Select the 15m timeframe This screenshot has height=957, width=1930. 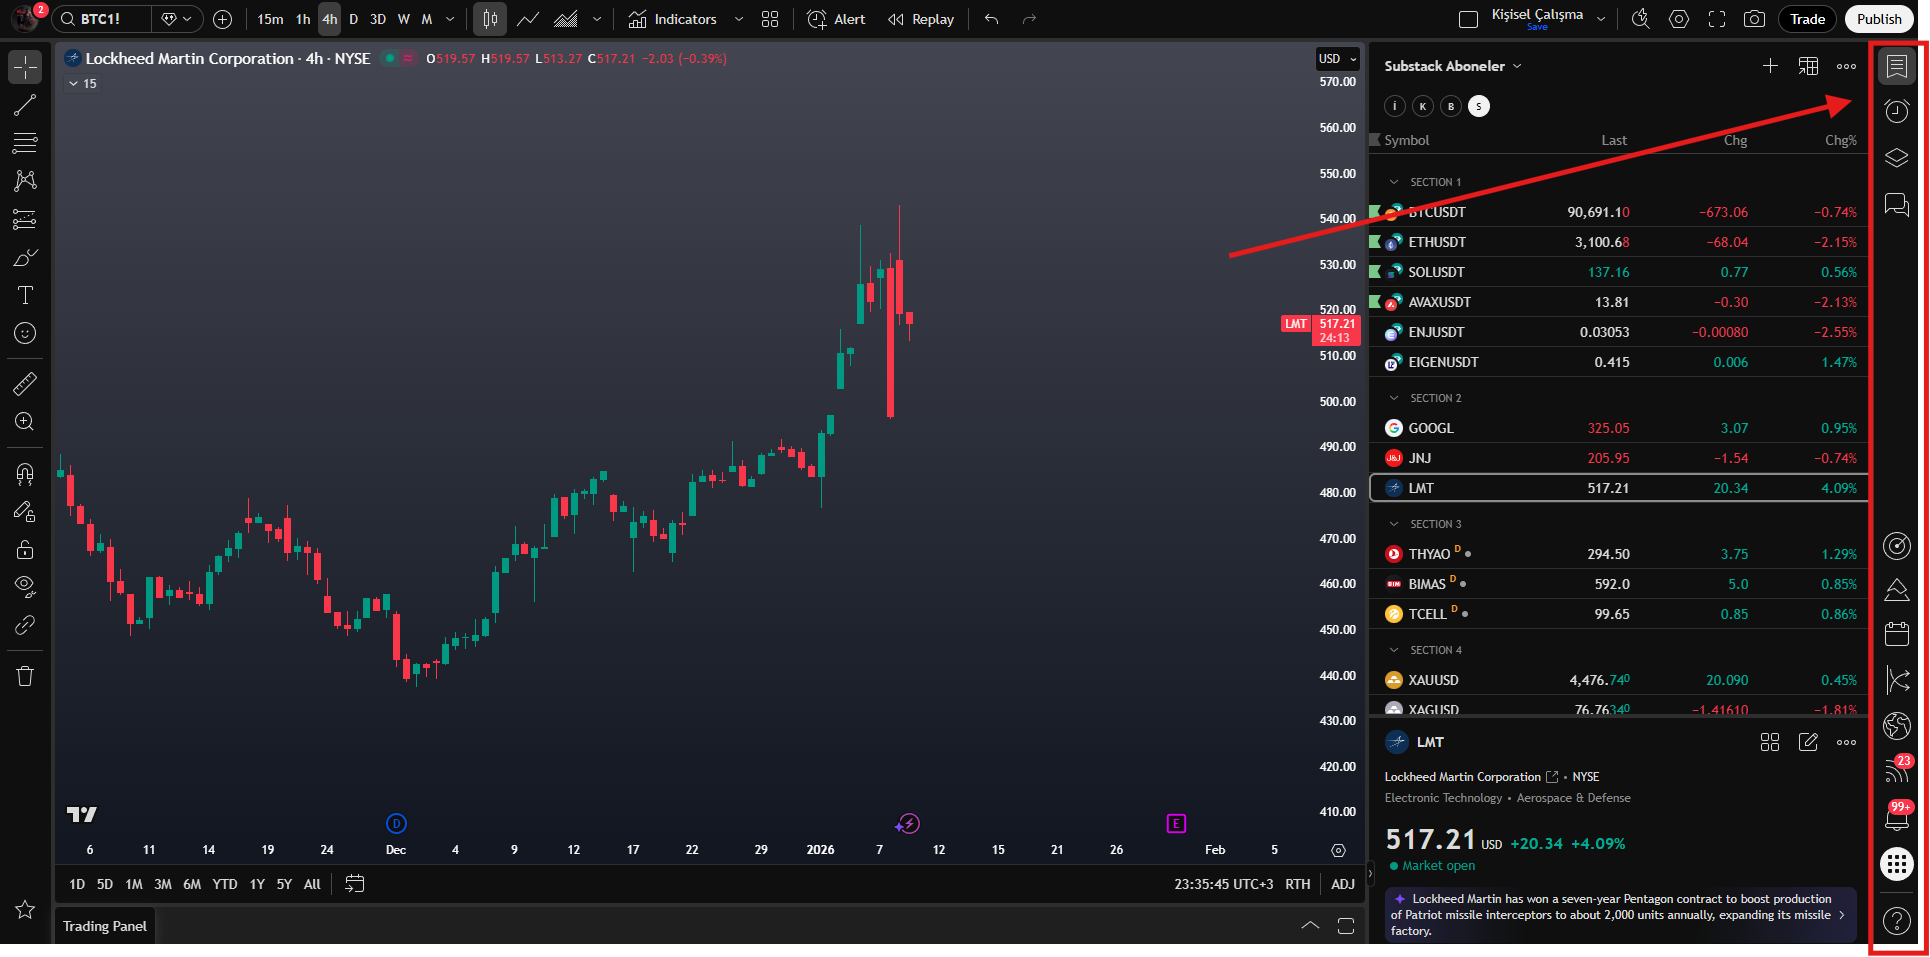pos(270,19)
